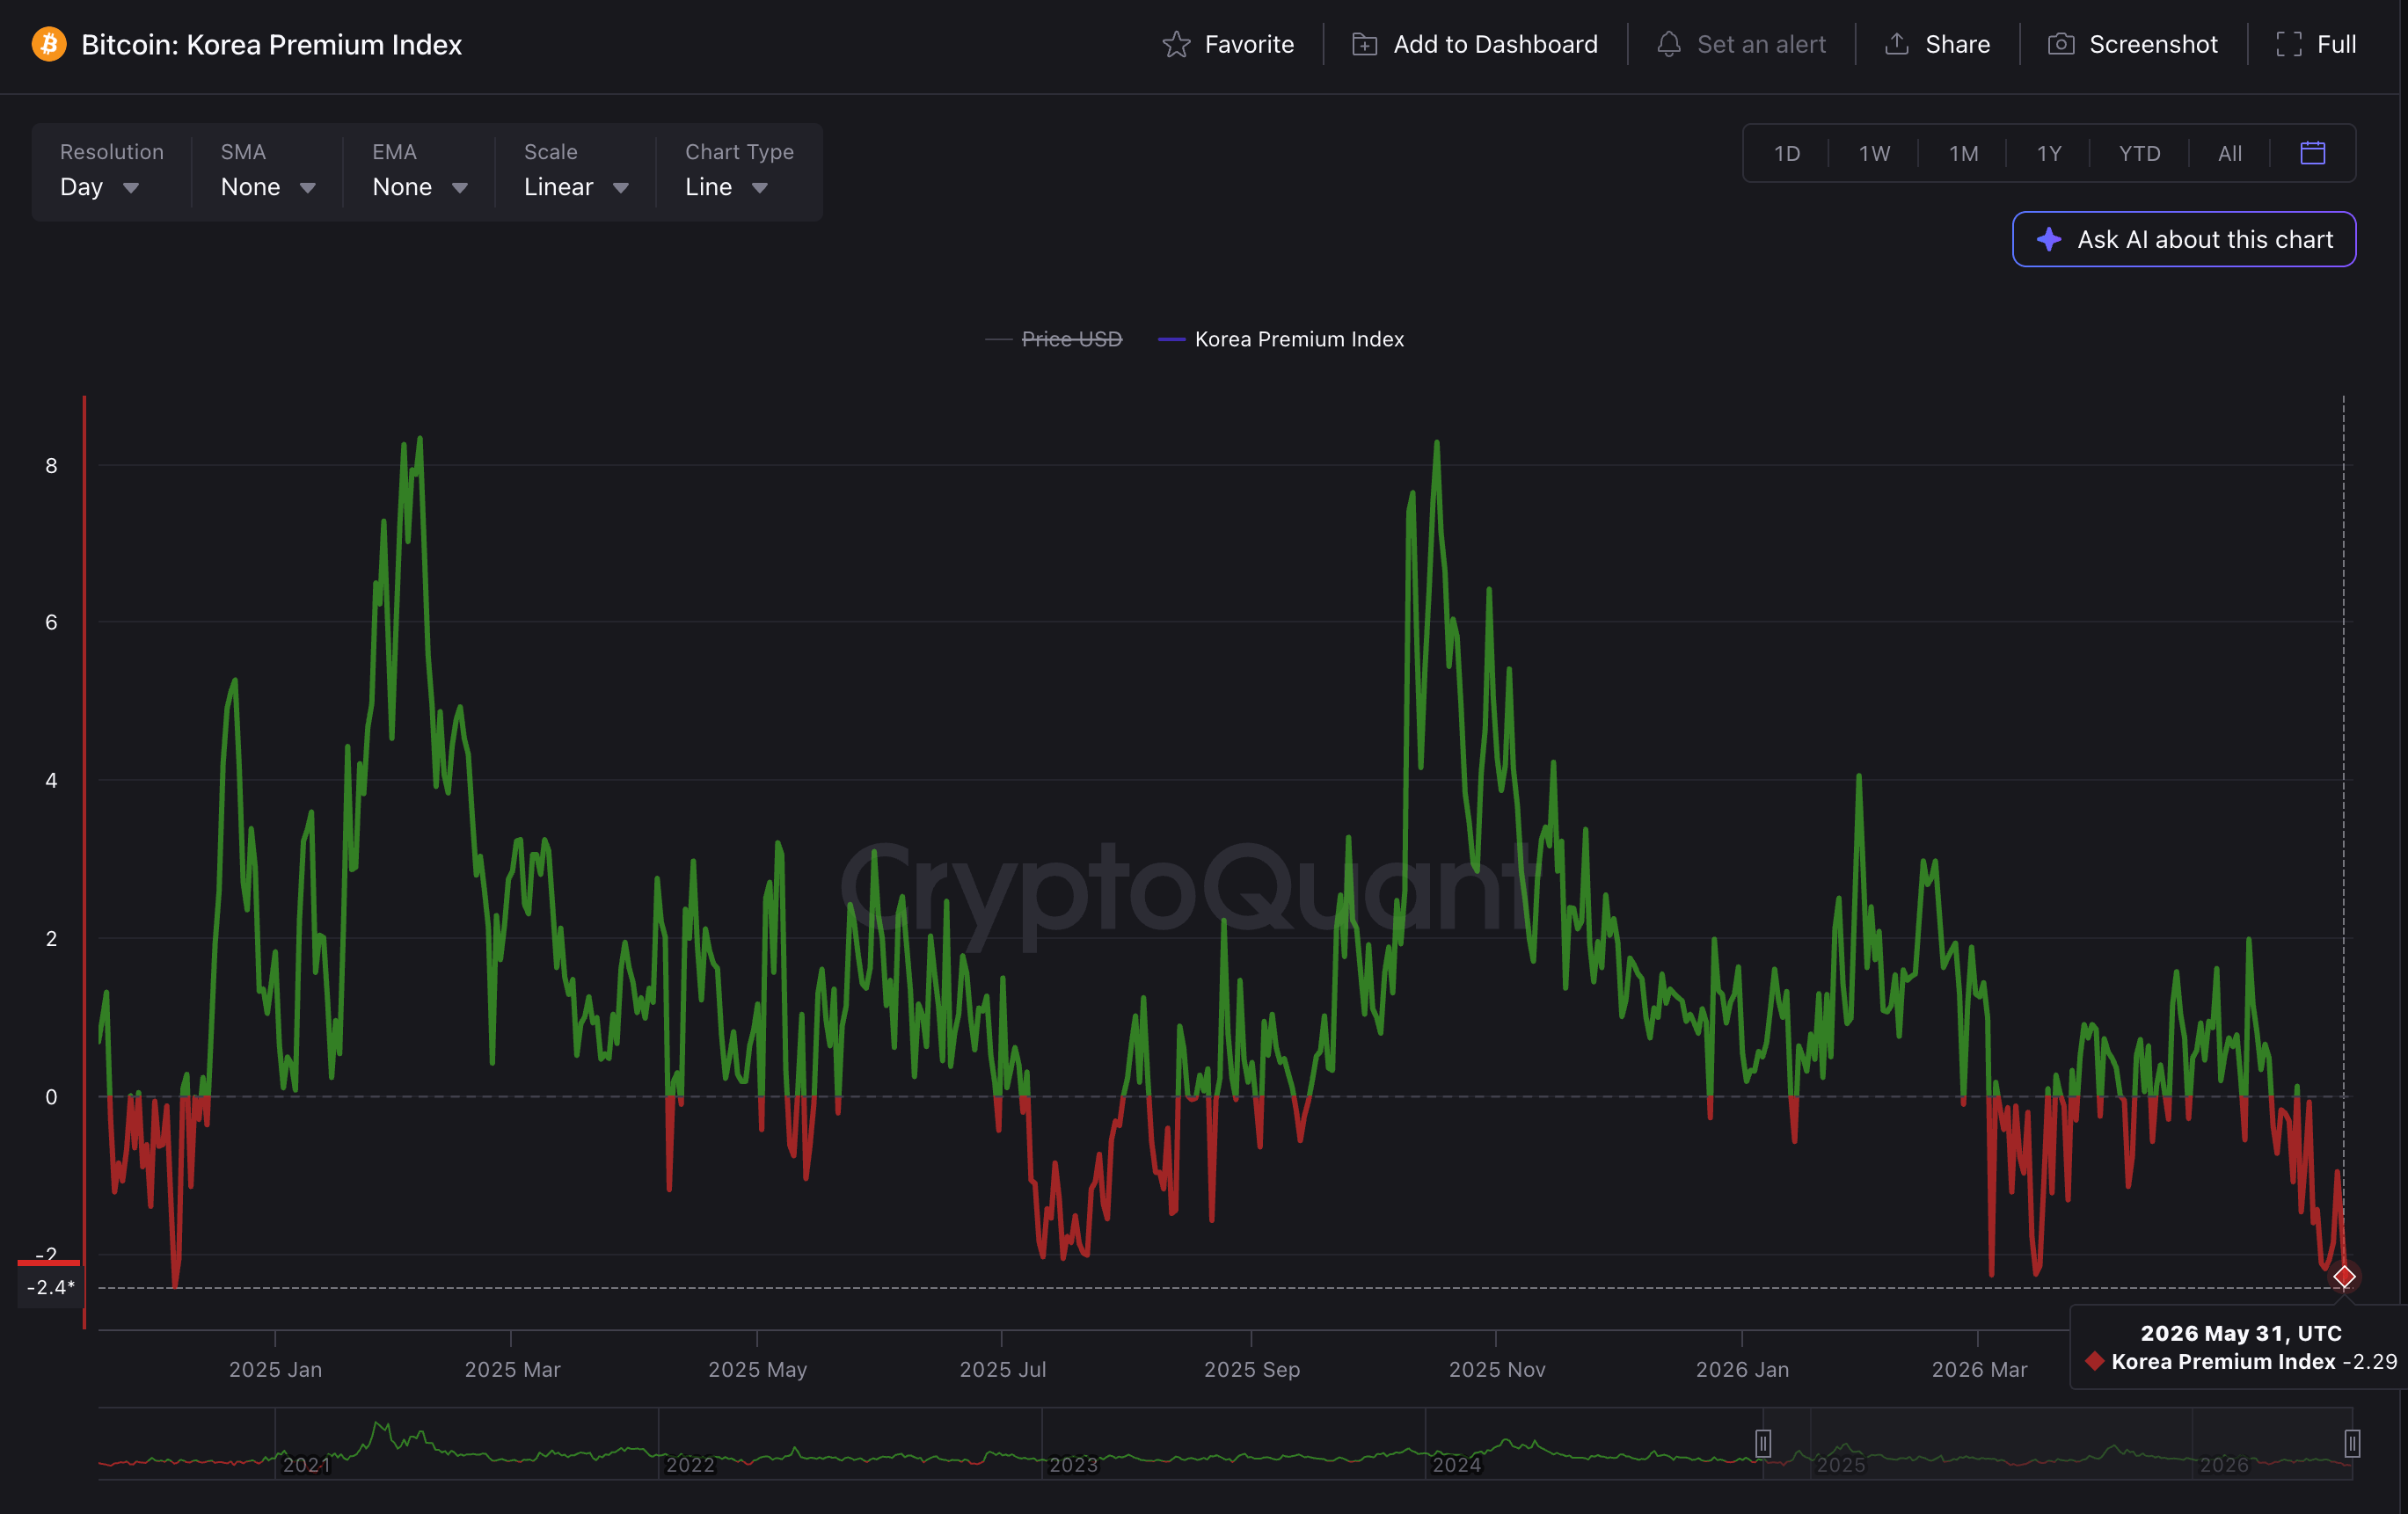Image resolution: width=2408 pixels, height=1514 pixels.
Task: Select the All time range
Action: (2229, 153)
